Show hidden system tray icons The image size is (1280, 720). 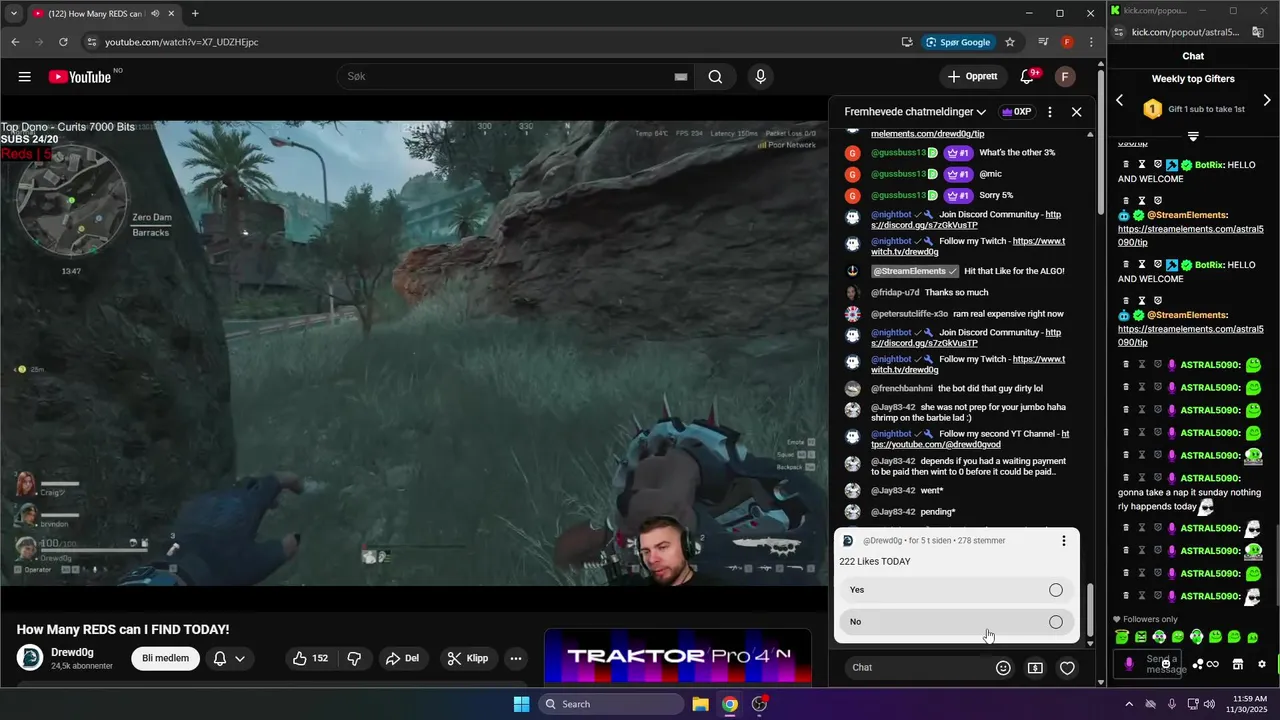pos(1130,704)
